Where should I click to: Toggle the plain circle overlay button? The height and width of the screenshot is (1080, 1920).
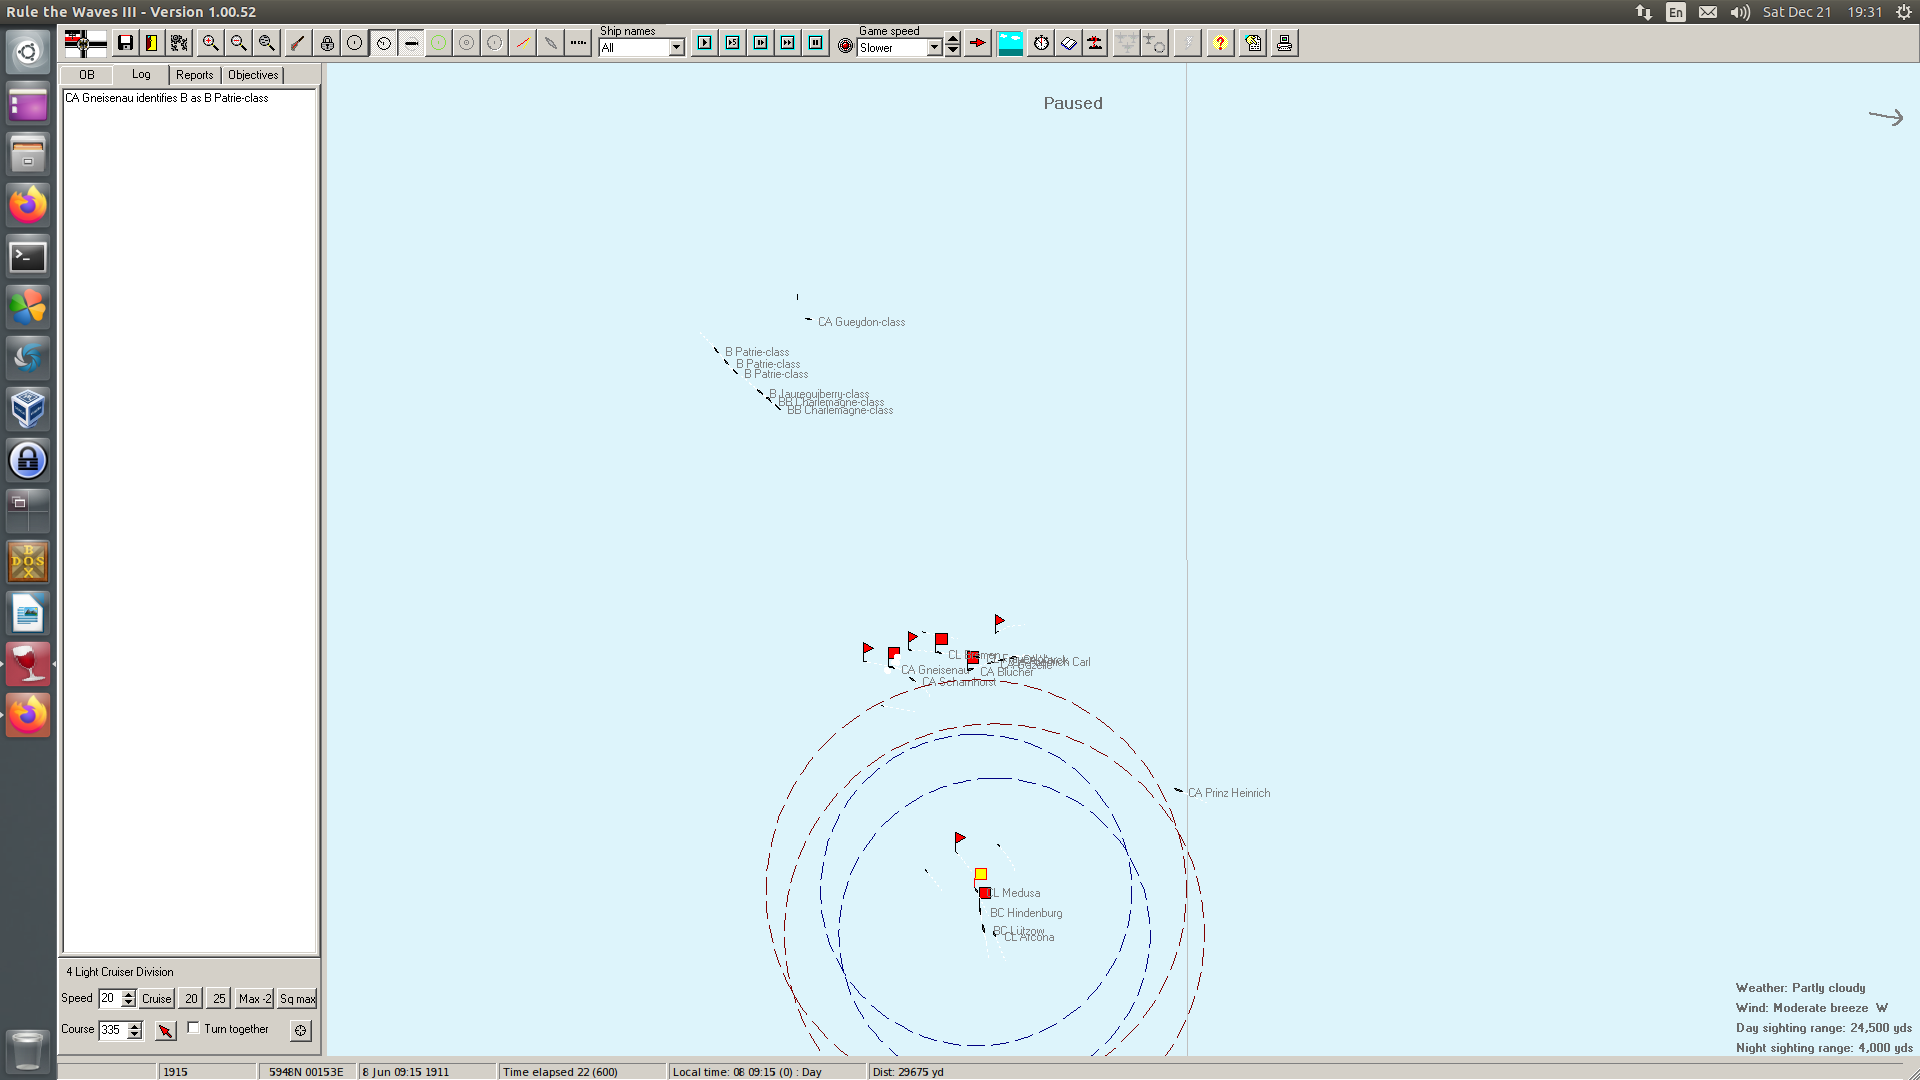355,43
